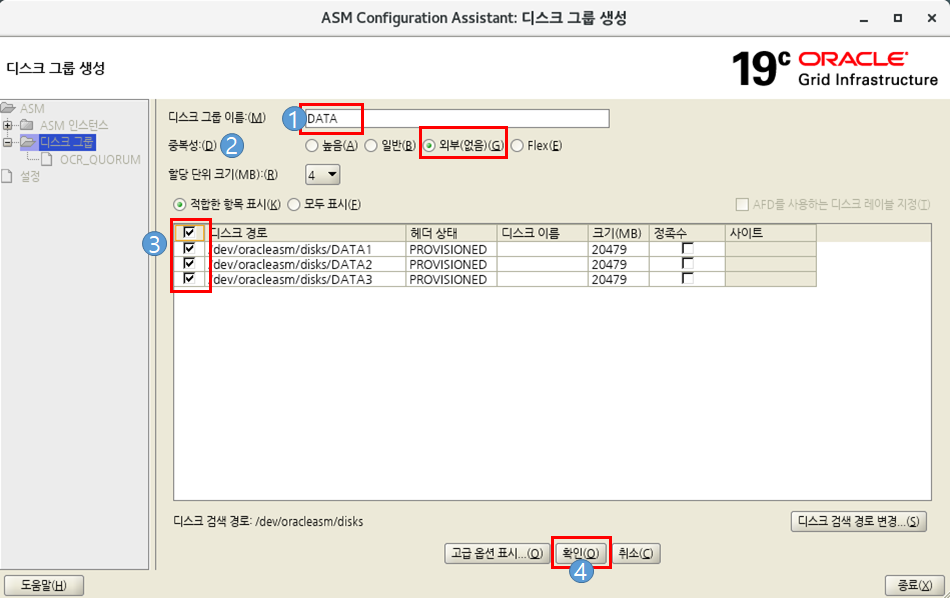Select 일반(B) redundancy radio button
The height and width of the screenshot is (600, 950).
click(371, 145)
